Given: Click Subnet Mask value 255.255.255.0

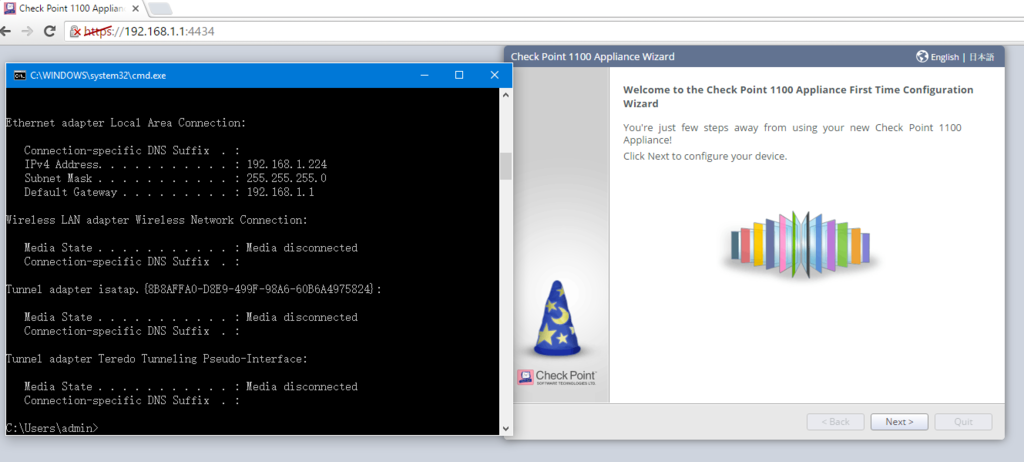Looking at the screenshot, I should coord(287,178).
